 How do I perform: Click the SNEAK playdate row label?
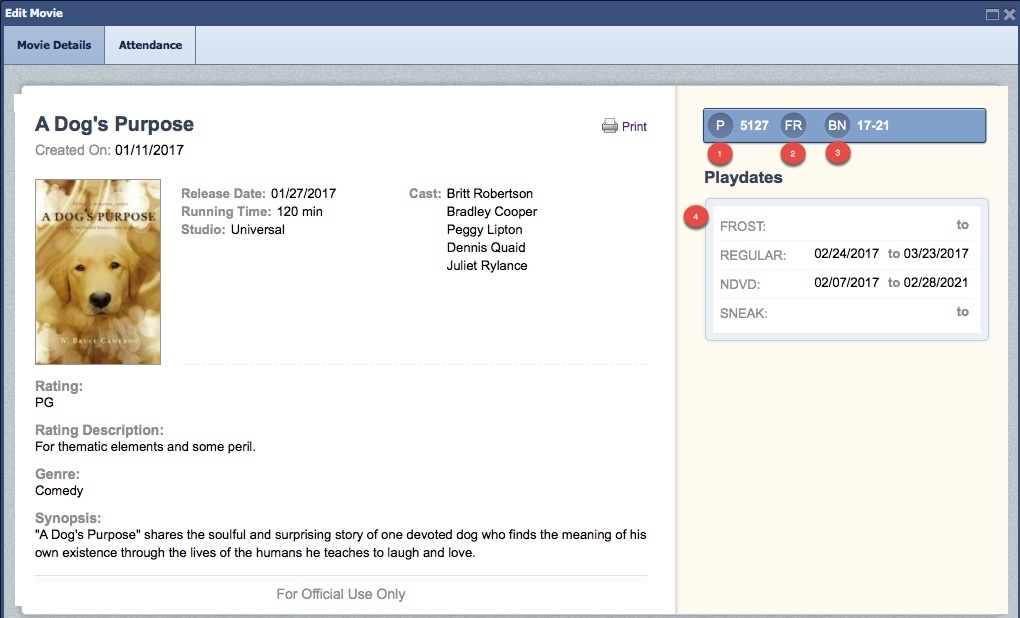tap(743, 313)
